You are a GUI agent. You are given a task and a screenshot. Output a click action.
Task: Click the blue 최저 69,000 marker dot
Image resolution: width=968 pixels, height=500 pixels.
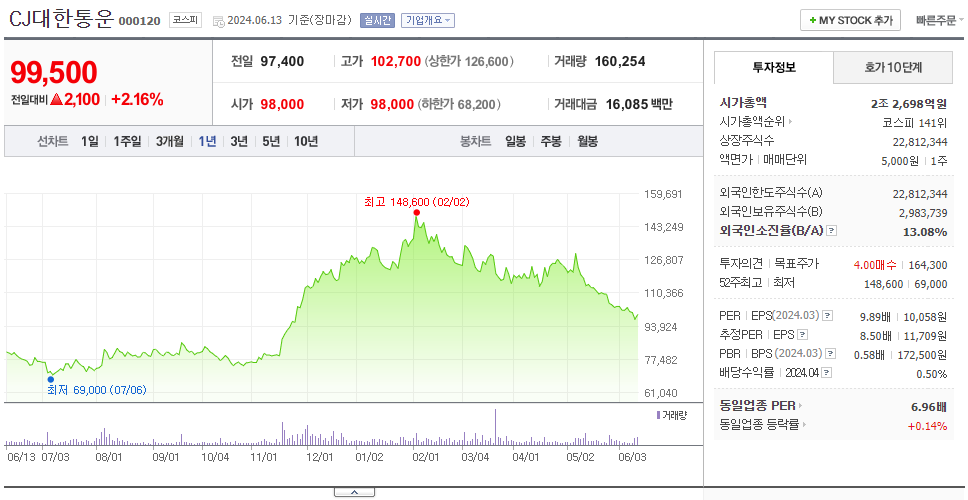pyautogui.click(x=51, y=378)
